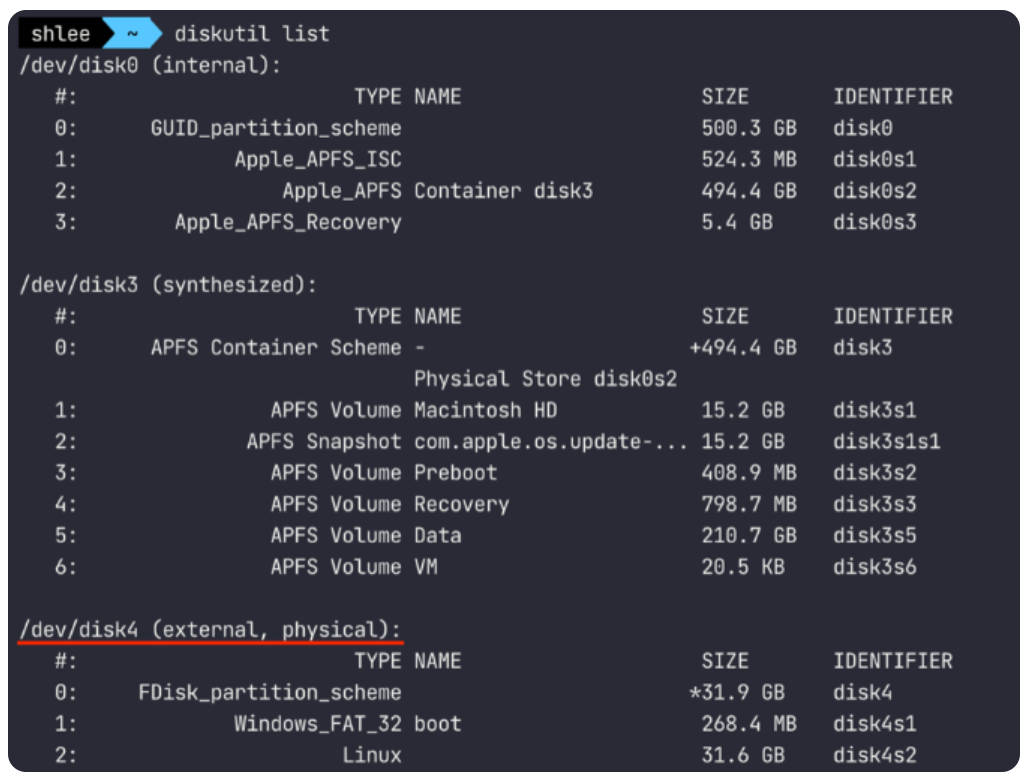Click the Windows_FAT_32 partition type
The width and height of the screenshot is (1028, 781).
click(x=317, y=723)
